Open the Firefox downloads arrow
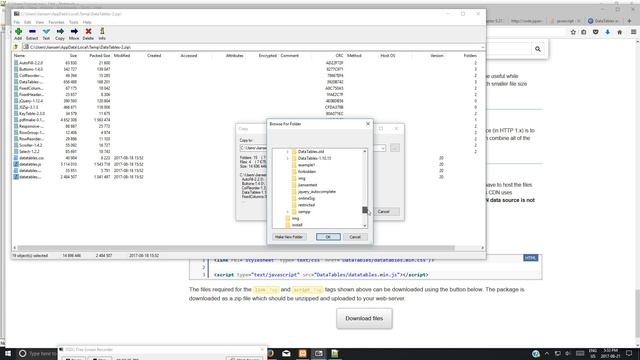 [x=607, y=32]
